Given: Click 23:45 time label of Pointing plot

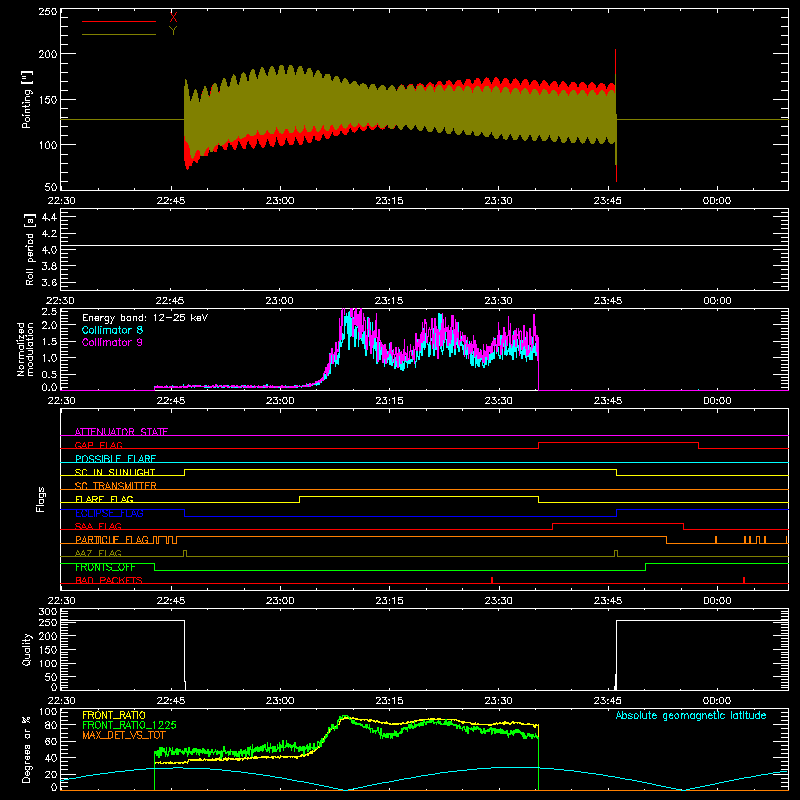Looking at the screenshot, I should click(608, 201).
